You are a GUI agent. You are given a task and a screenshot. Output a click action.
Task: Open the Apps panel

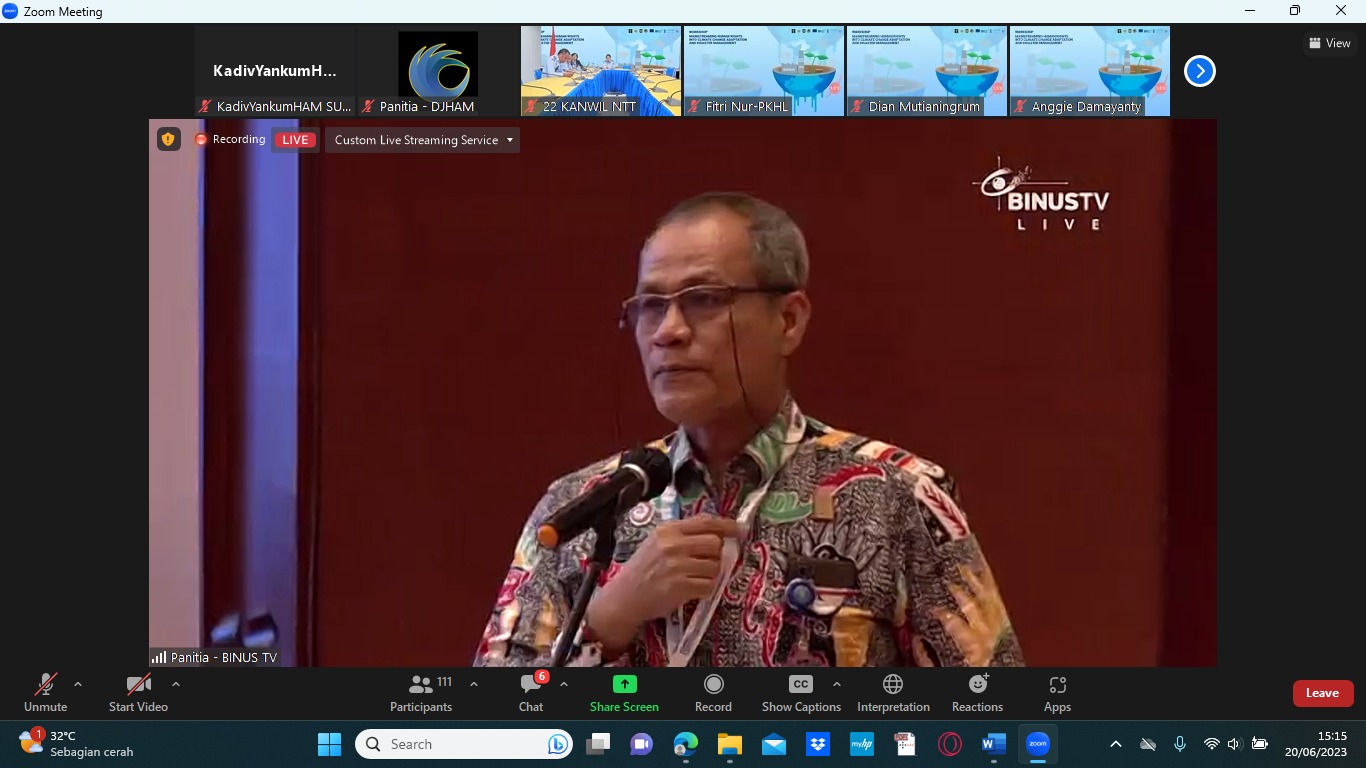(1057, 693)
